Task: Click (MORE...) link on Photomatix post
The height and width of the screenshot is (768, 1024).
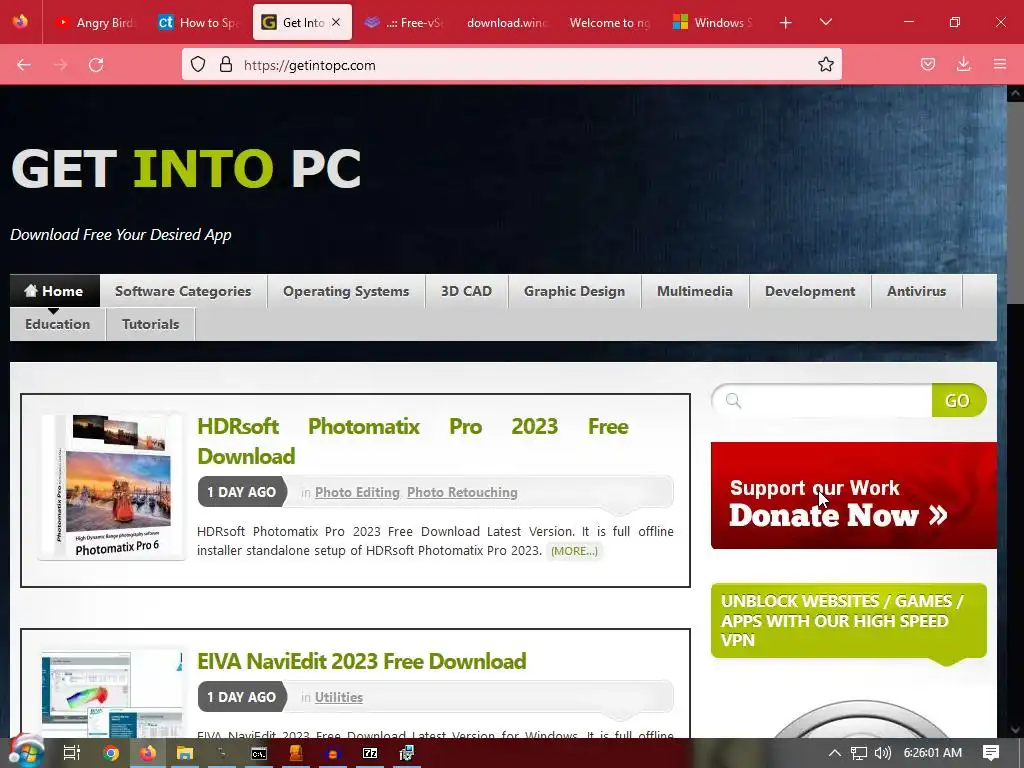Action: [574, 551]
